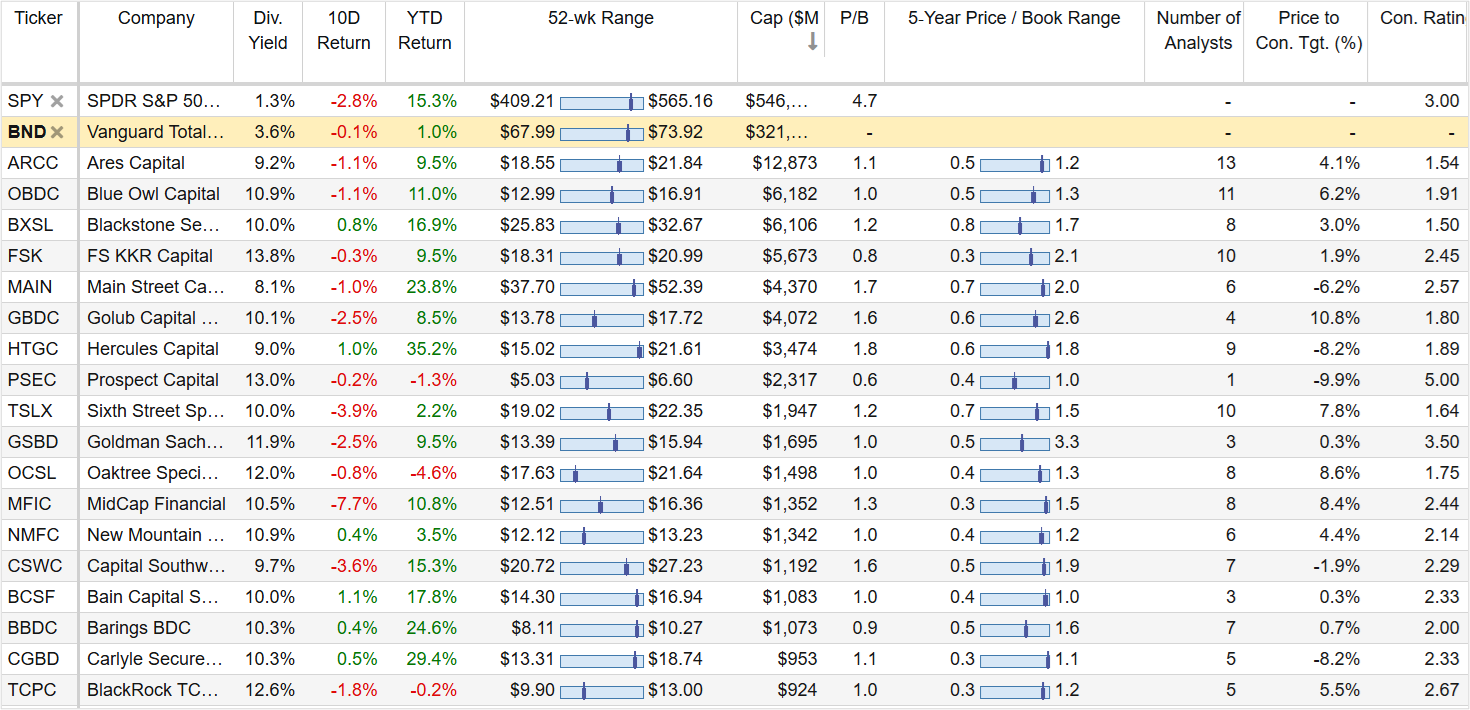Click PSEC consensus rating 5.00
1470x710 pixels.
tap(1442, 380)
